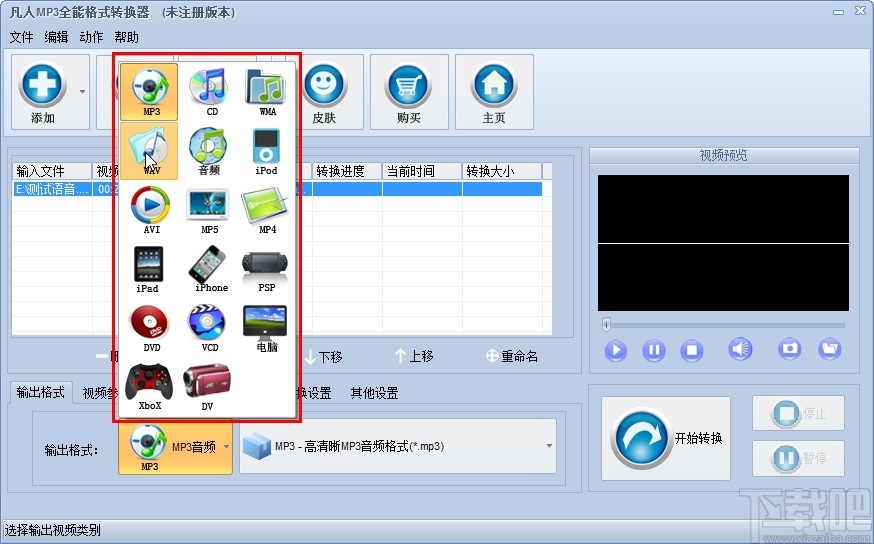Click 下移 to move item down

tap(323, 356)
